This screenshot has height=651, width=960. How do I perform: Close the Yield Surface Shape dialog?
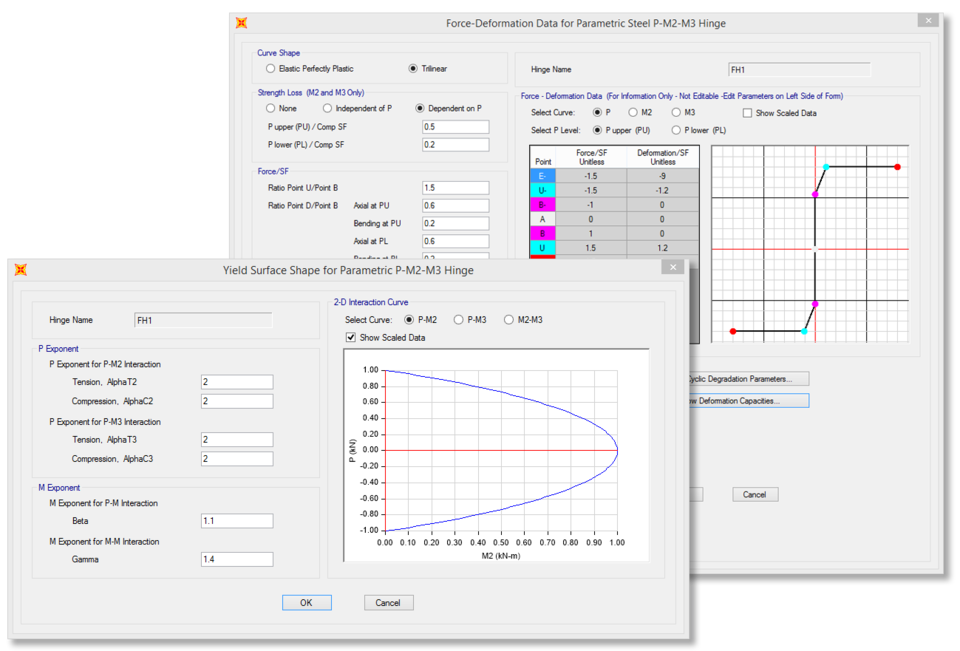click(673, 267)
